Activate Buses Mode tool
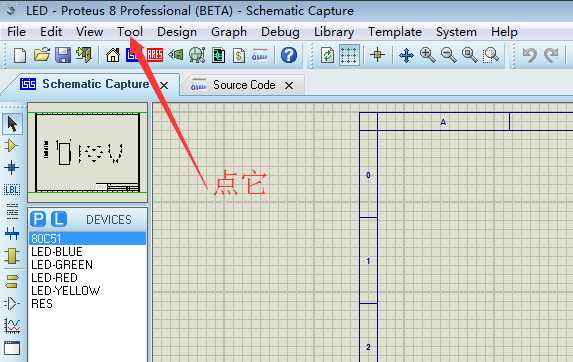Screen dimensions: 573x362 click(x=12, y=233)
